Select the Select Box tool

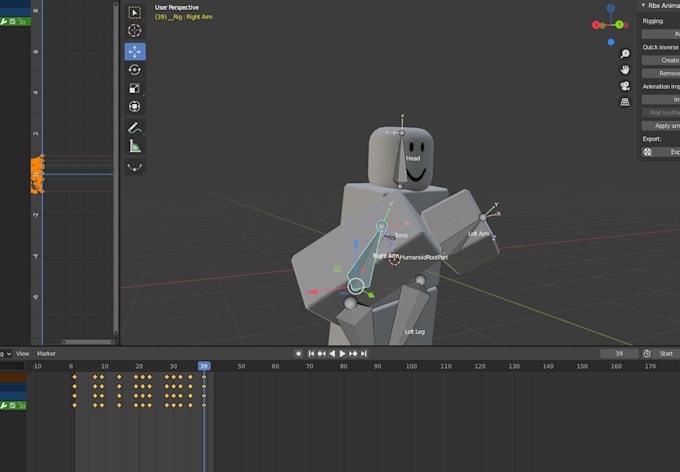click(x=135, y=13)
